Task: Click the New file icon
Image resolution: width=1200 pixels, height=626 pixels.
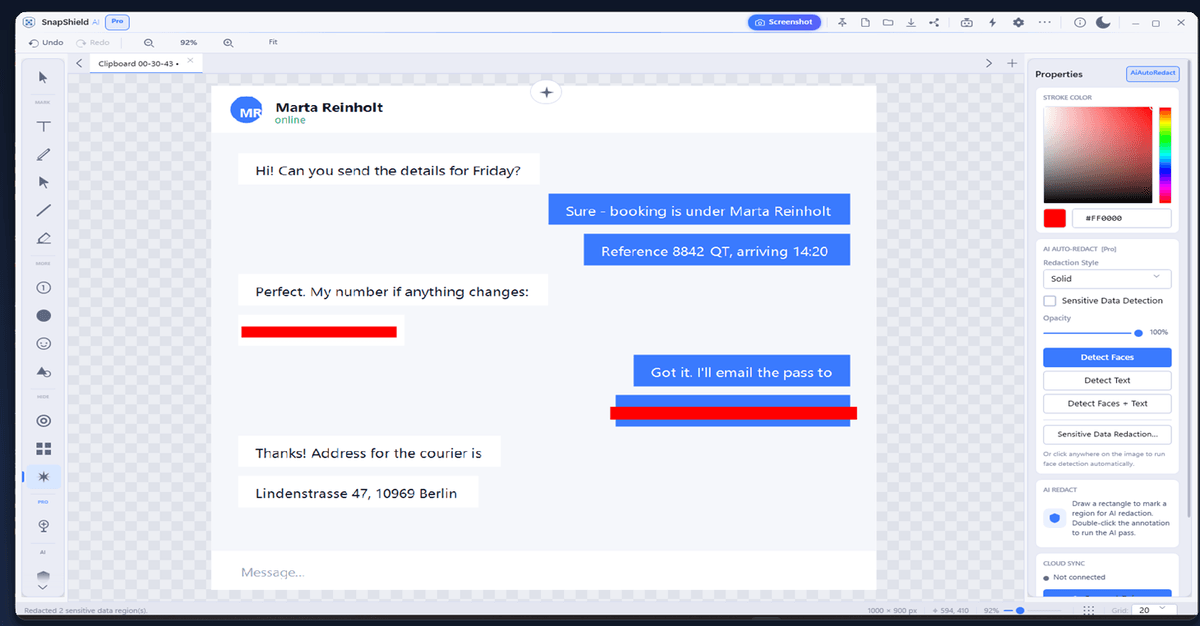Action: click(865, 22)
